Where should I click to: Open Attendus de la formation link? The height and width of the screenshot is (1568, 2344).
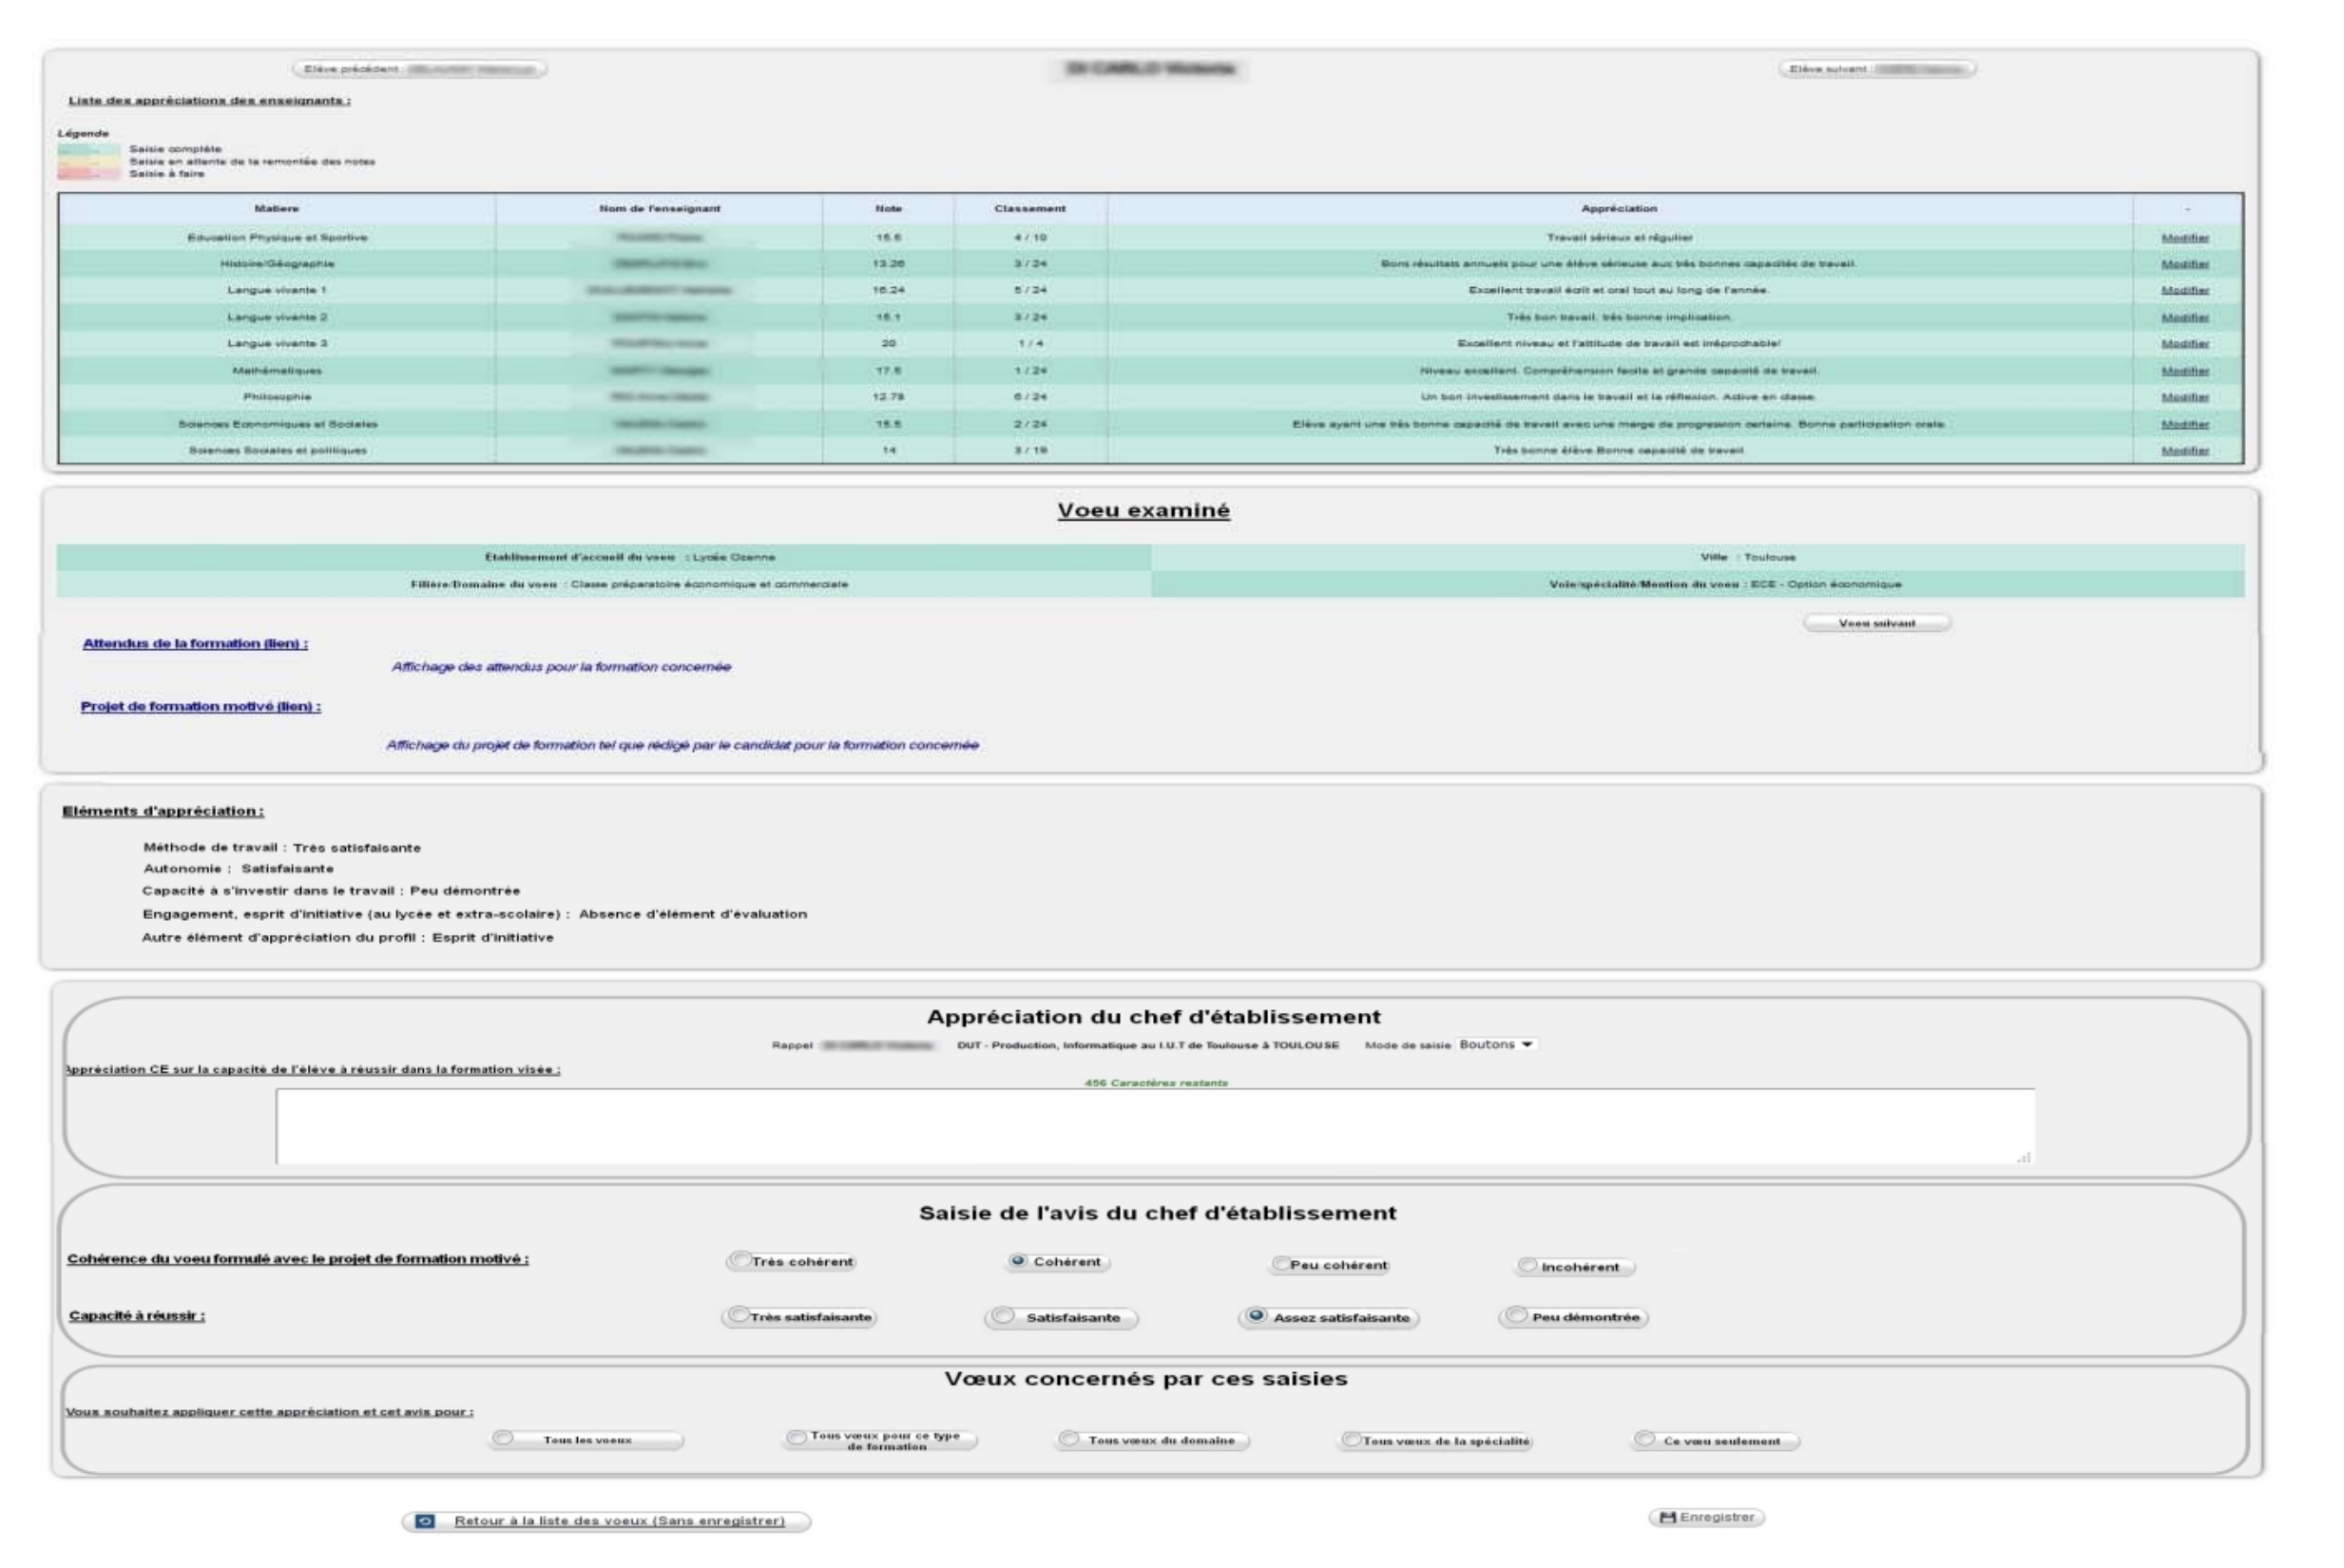[195, 643]
